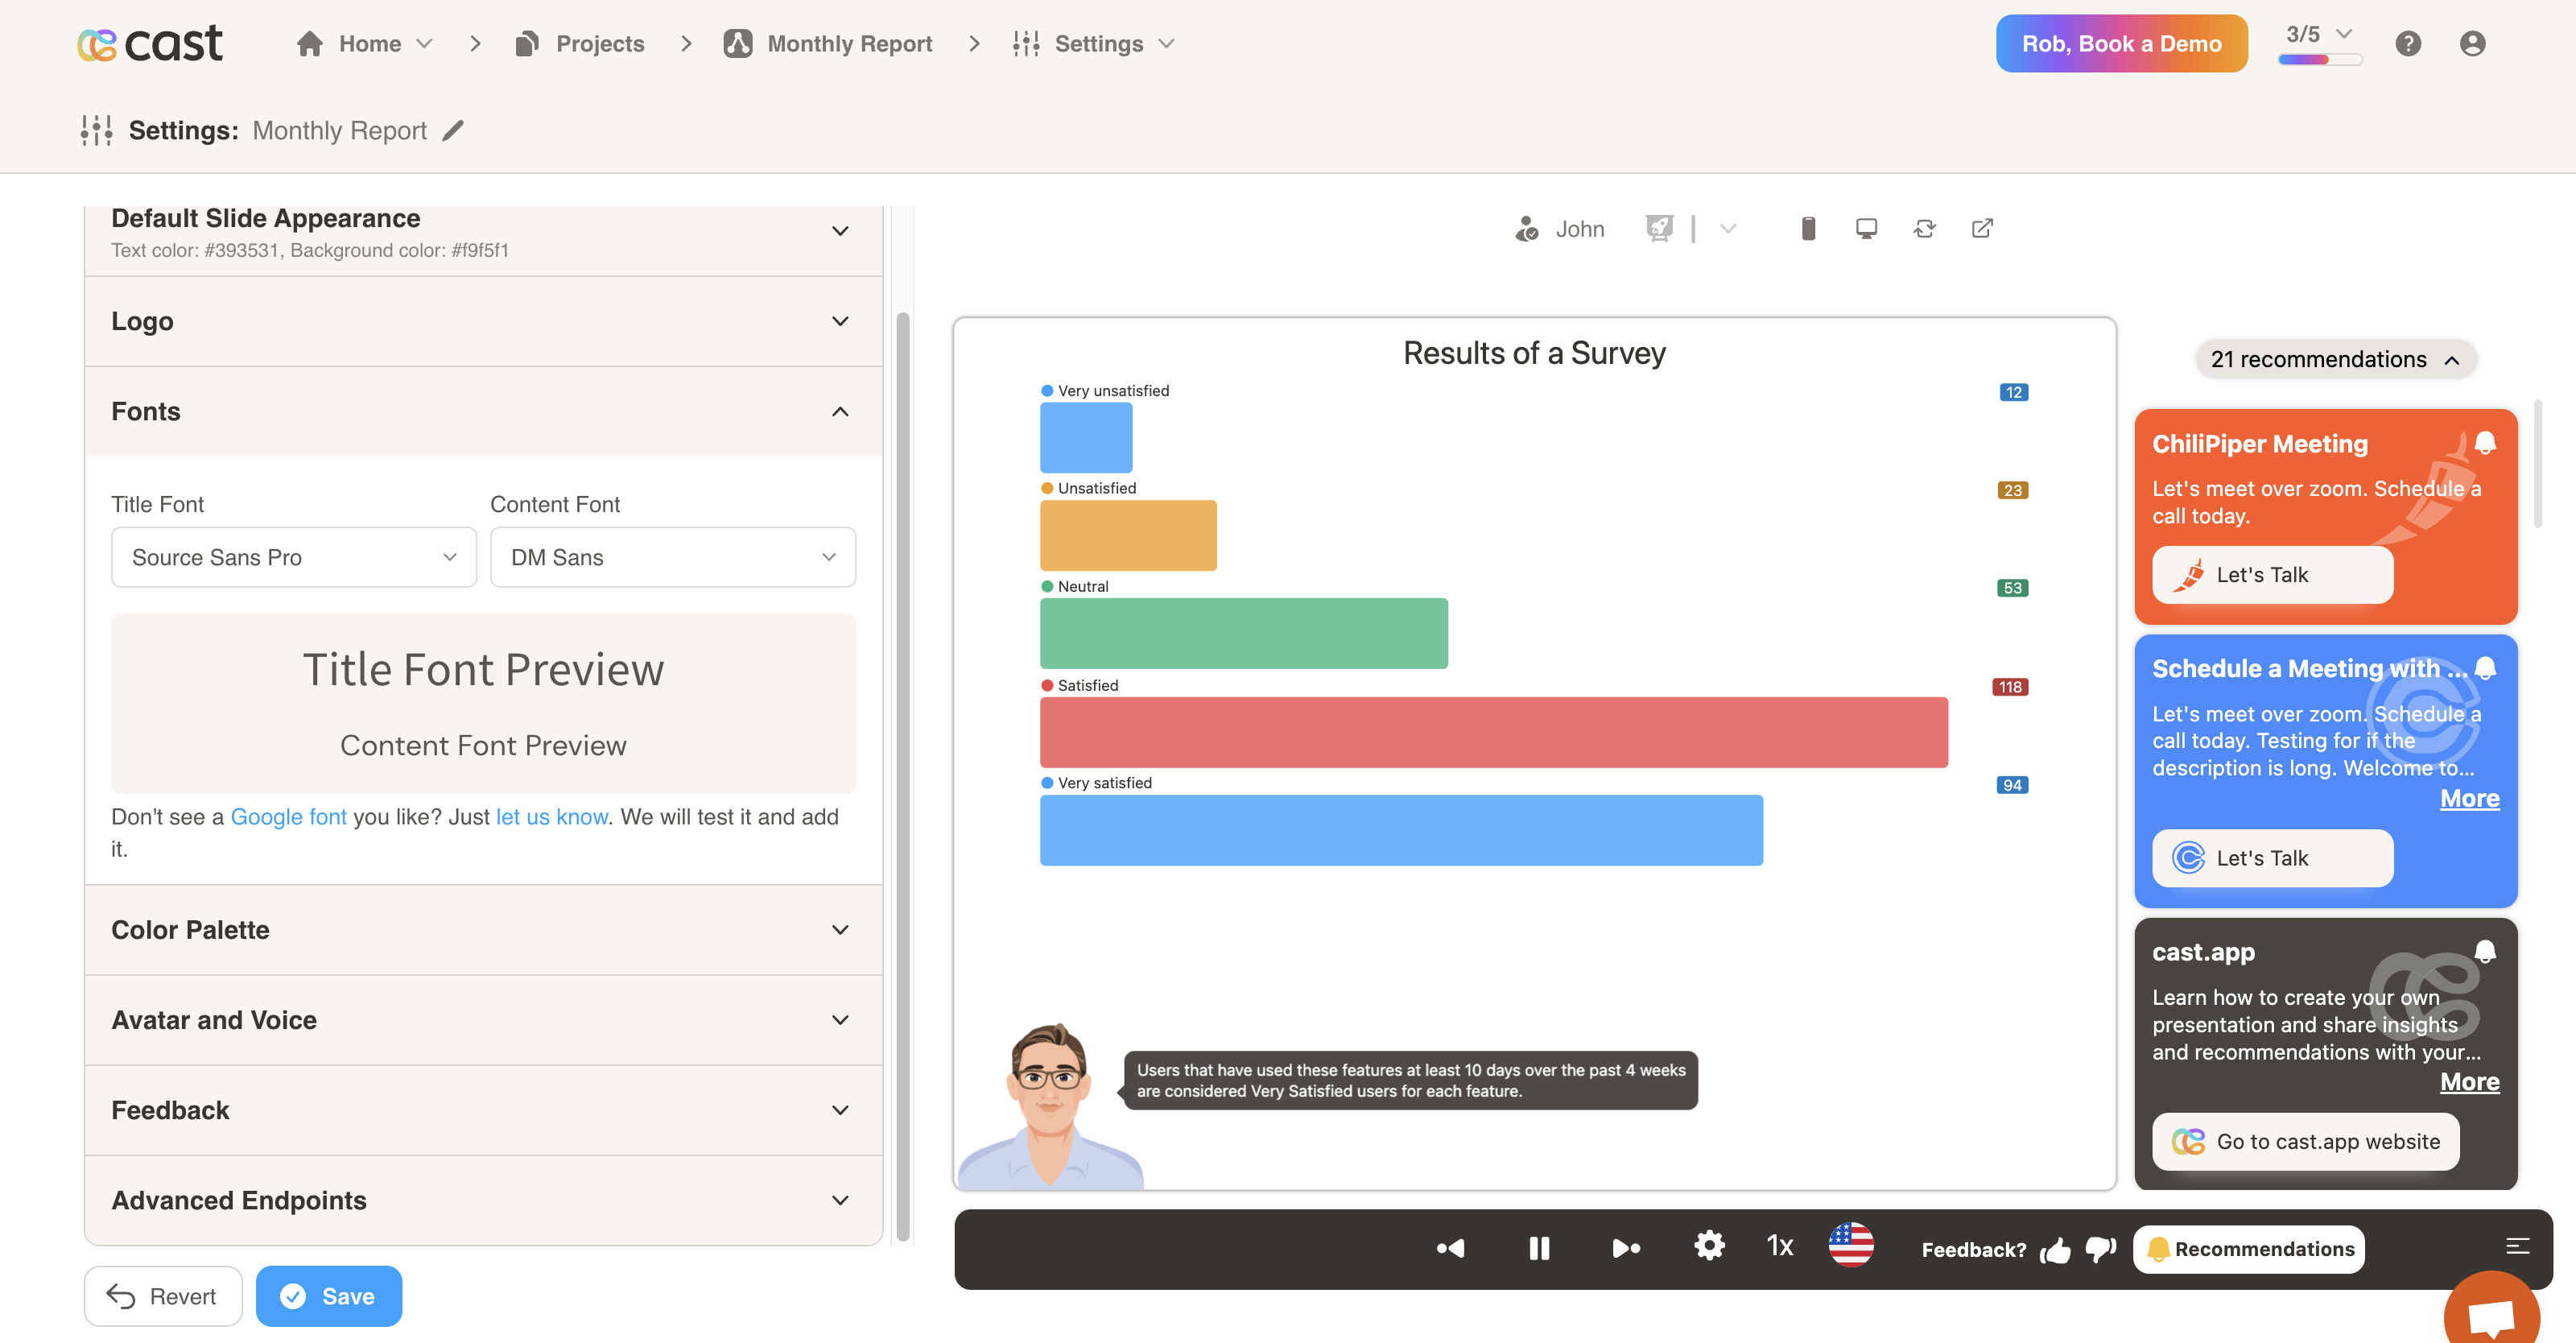Give thumbs down feedback
The width and height of the screenshot is (2576, 1343).
2101,1249
